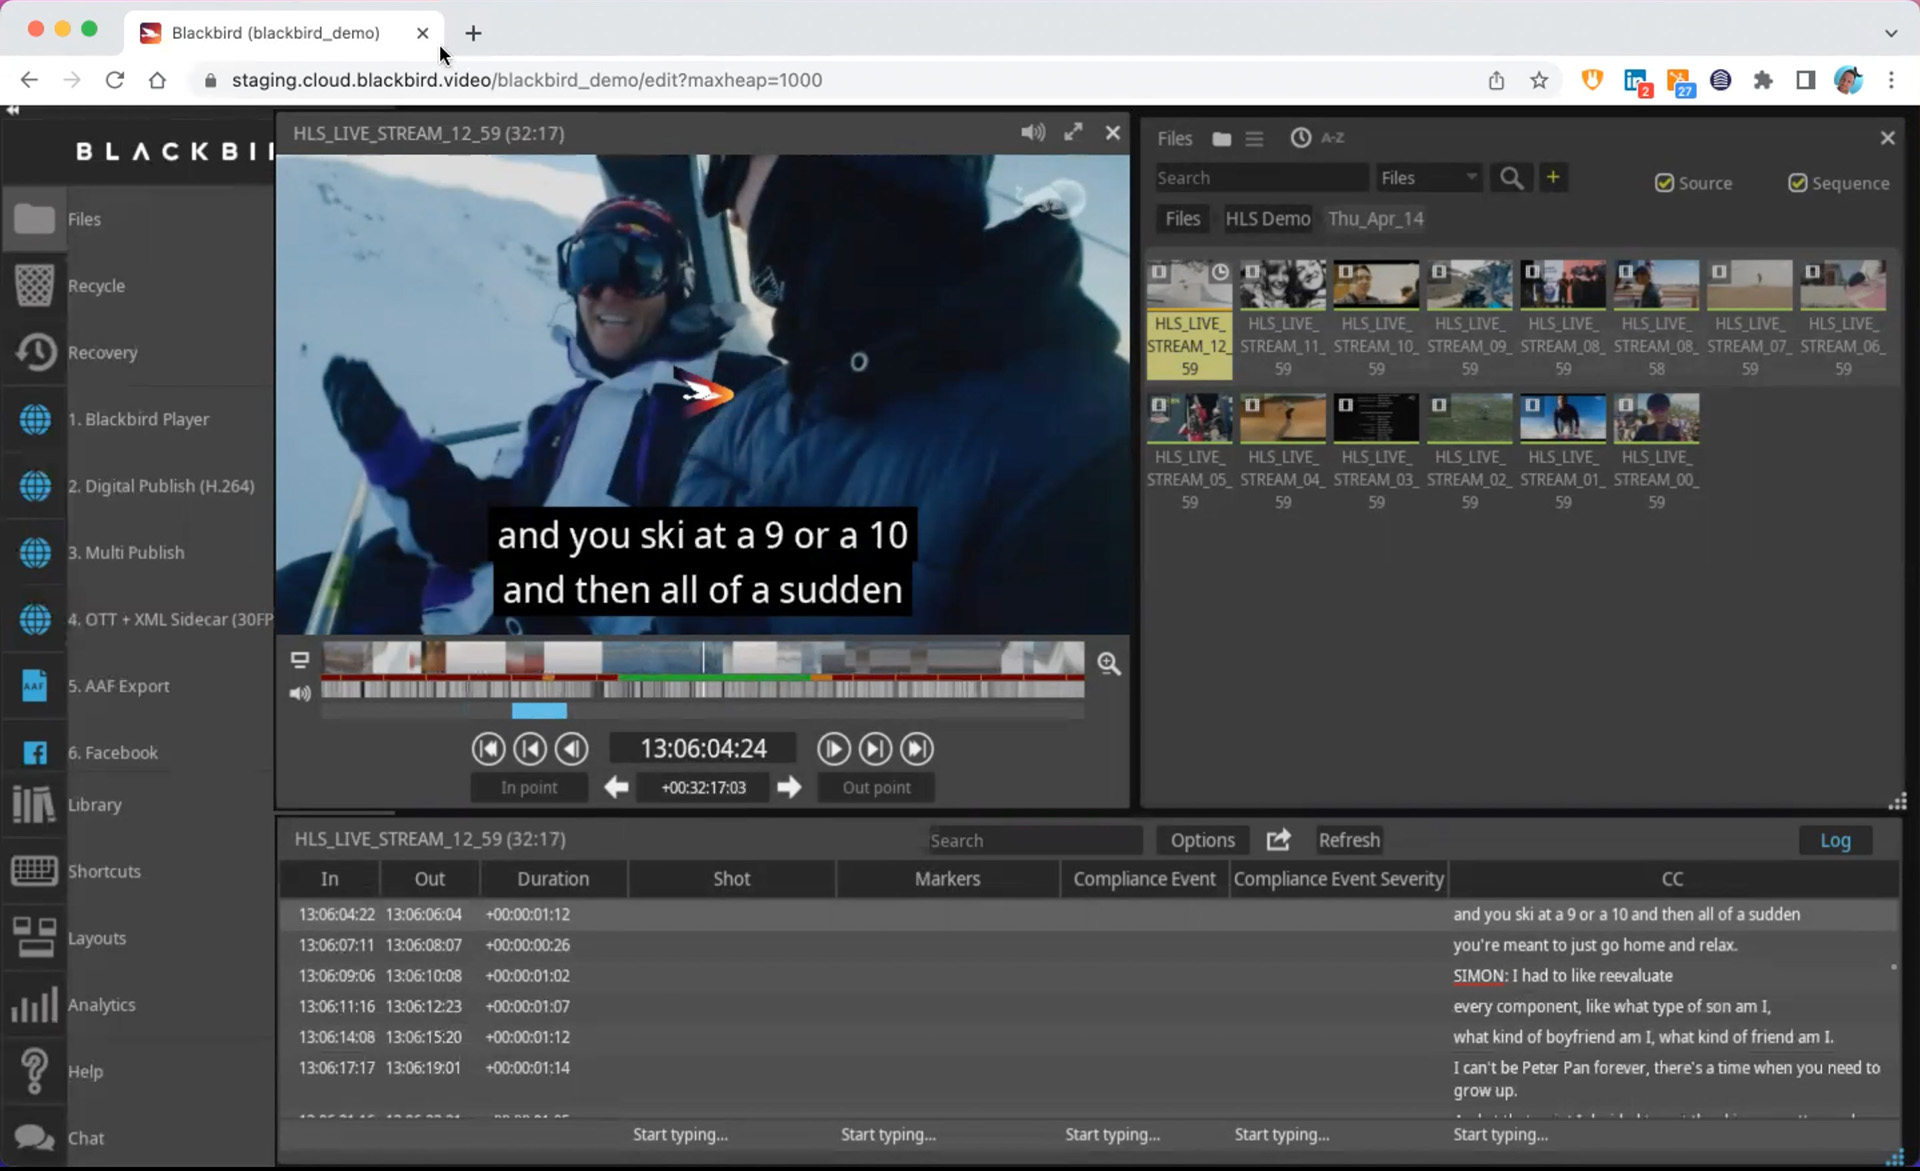Uncheck the Sequence checkbox
The width and height of the screenshot is (1920, 1171).
[1797, 183]
